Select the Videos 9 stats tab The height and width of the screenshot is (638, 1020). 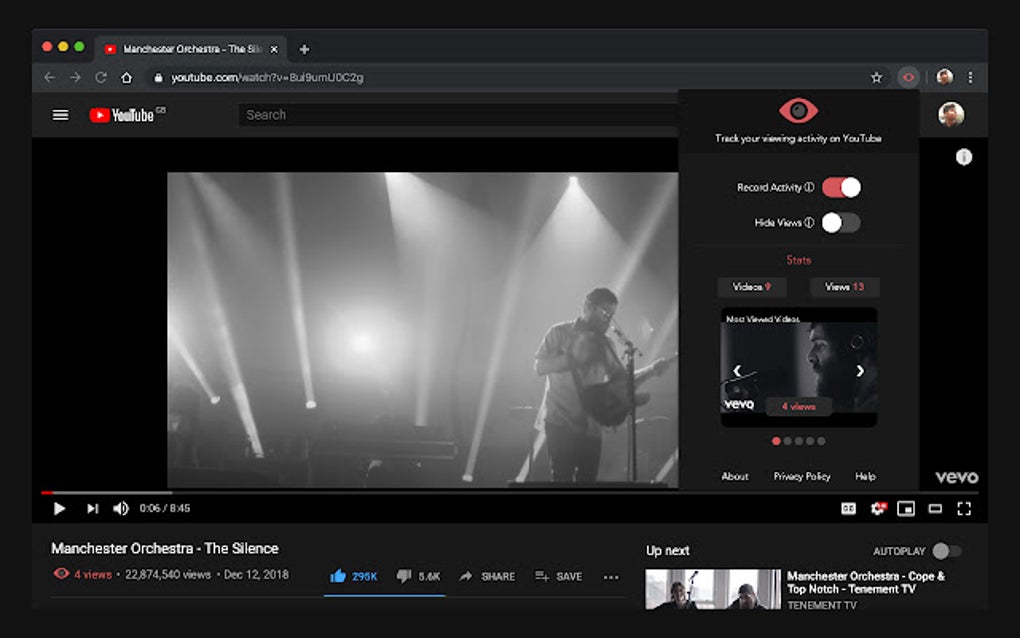coord(752,287)
